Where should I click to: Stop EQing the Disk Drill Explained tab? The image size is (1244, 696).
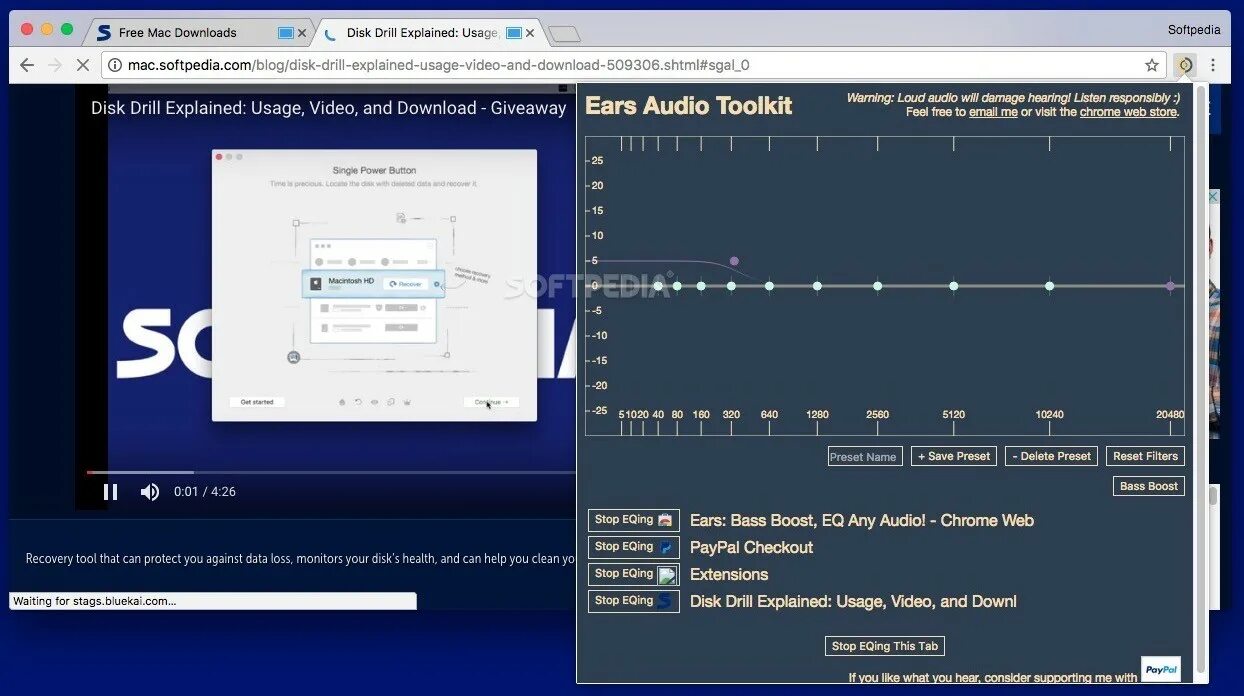pos(634,601)
